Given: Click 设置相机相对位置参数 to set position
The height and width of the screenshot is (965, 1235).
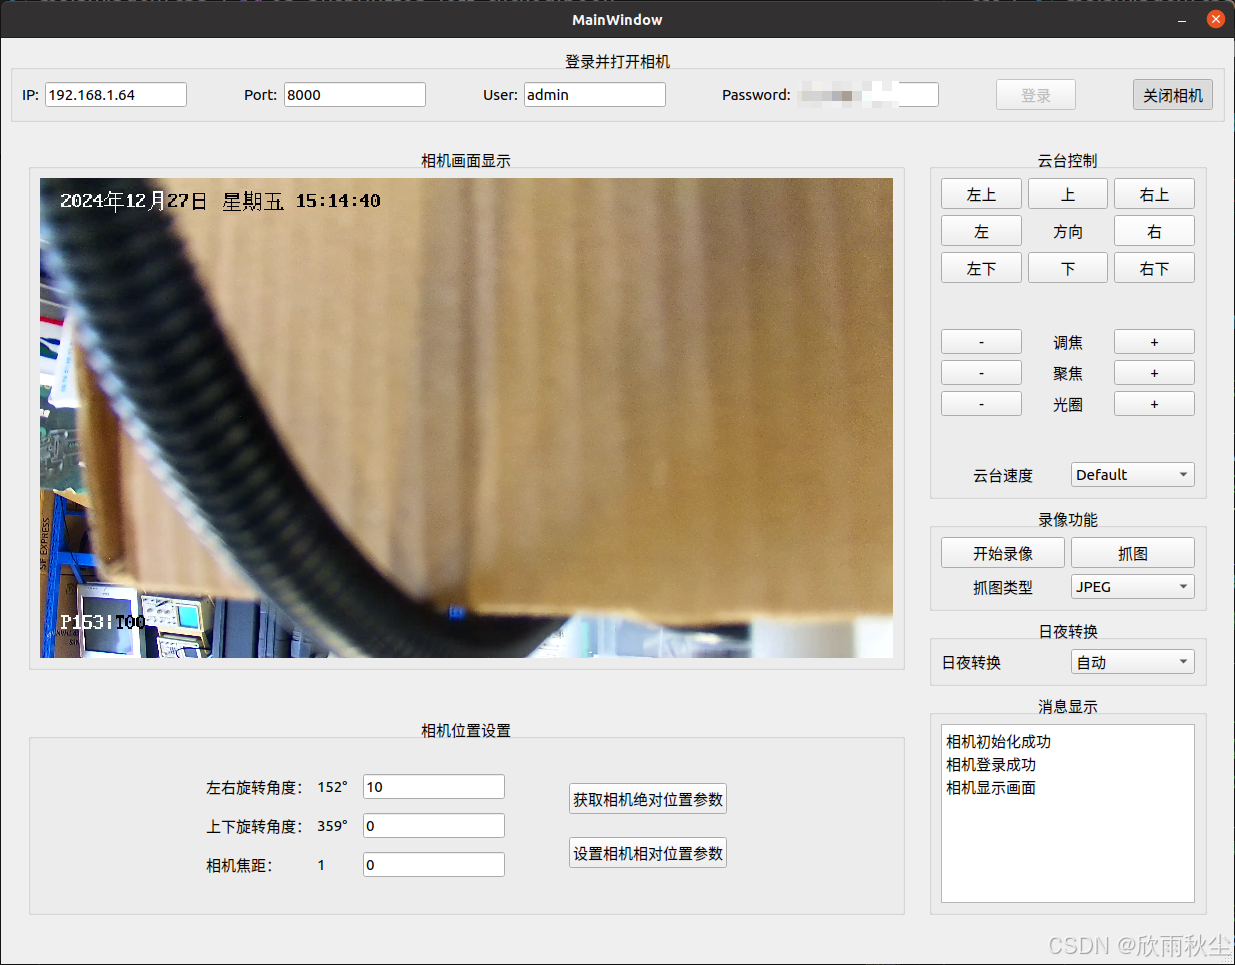Looking at the screenshot, I should point(647,852).
